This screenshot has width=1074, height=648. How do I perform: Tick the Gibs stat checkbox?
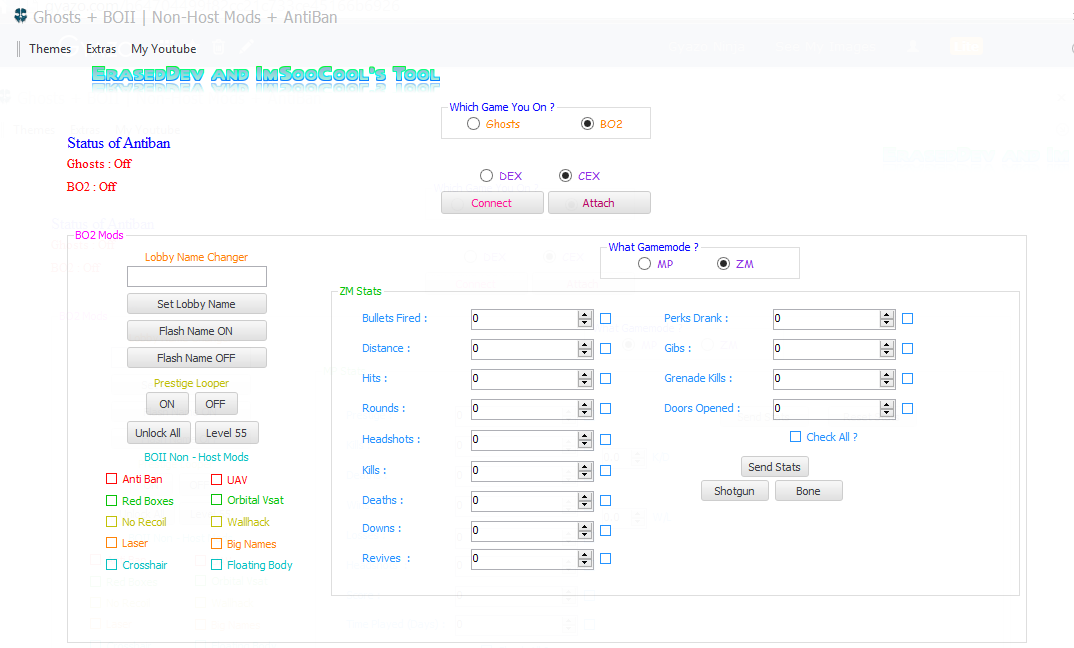(x=908, y=349)
